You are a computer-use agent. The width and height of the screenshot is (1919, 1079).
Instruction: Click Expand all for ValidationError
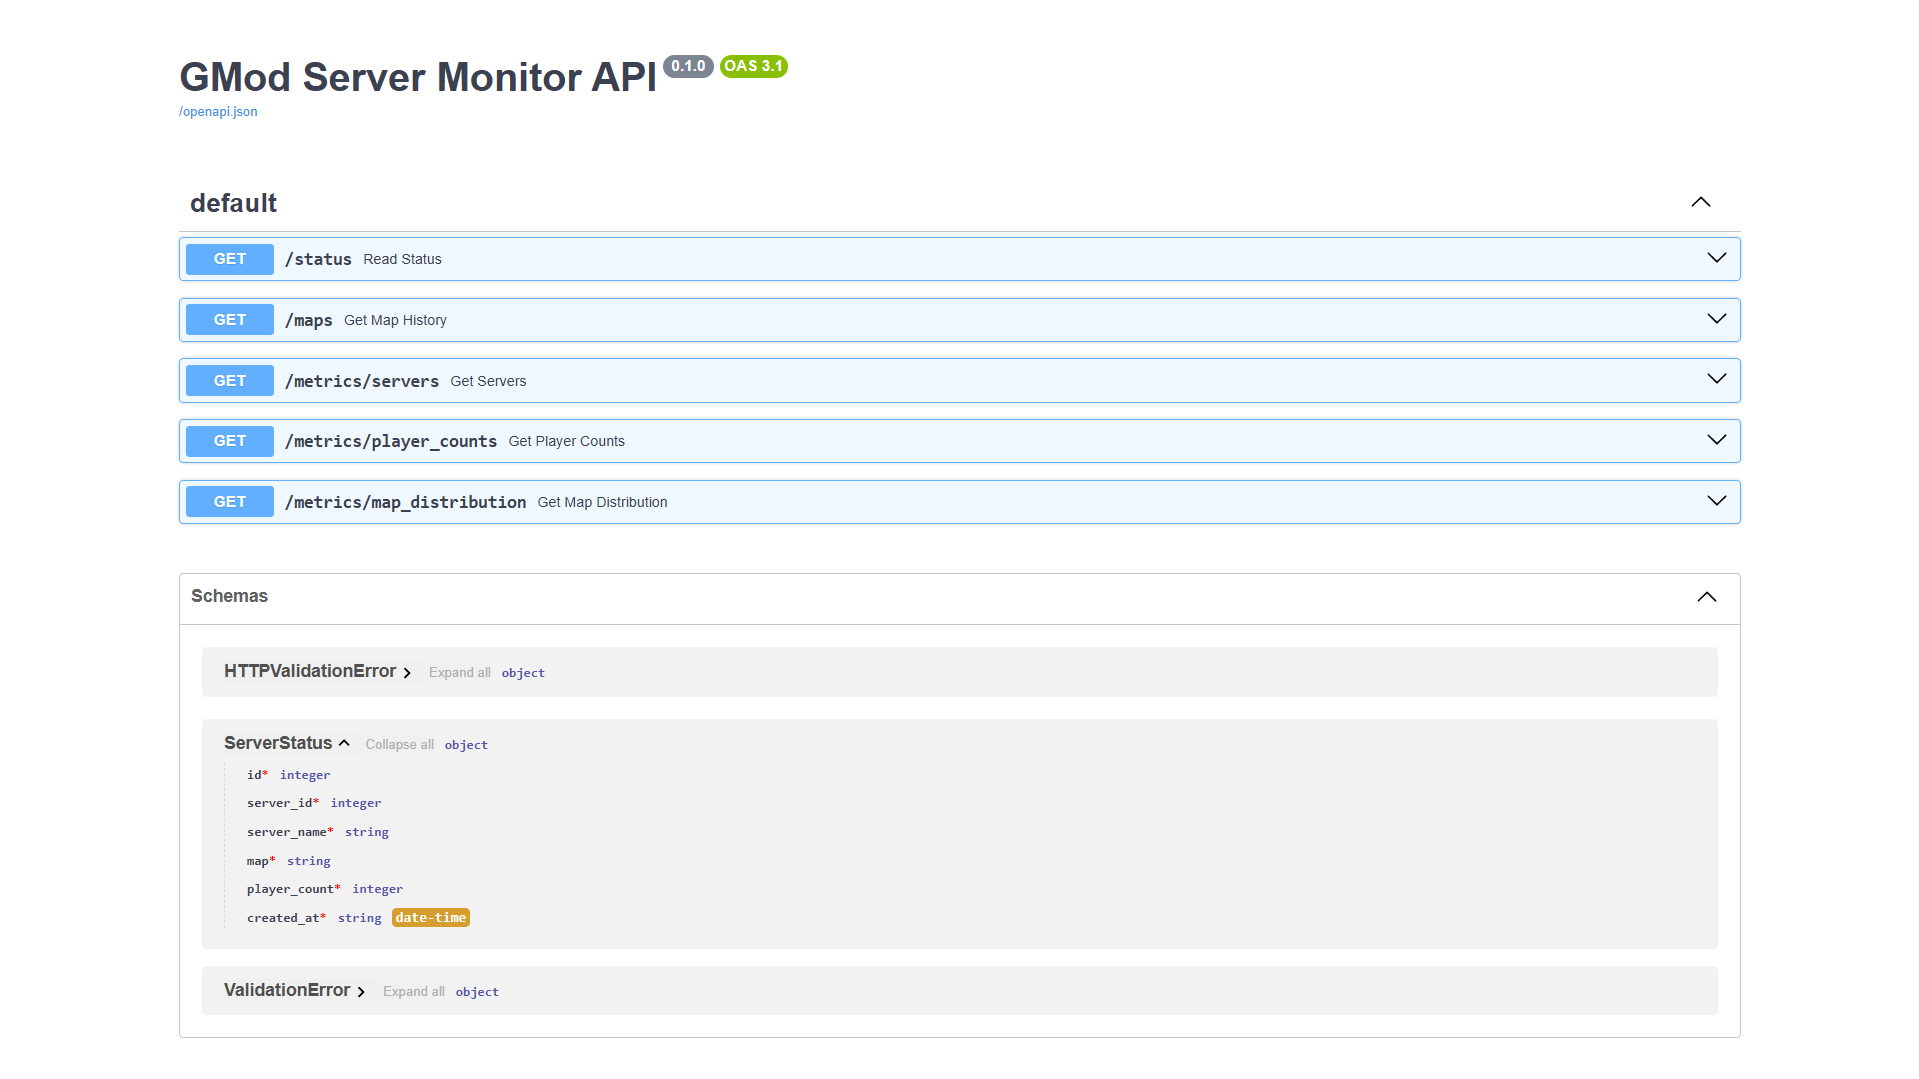413,991
